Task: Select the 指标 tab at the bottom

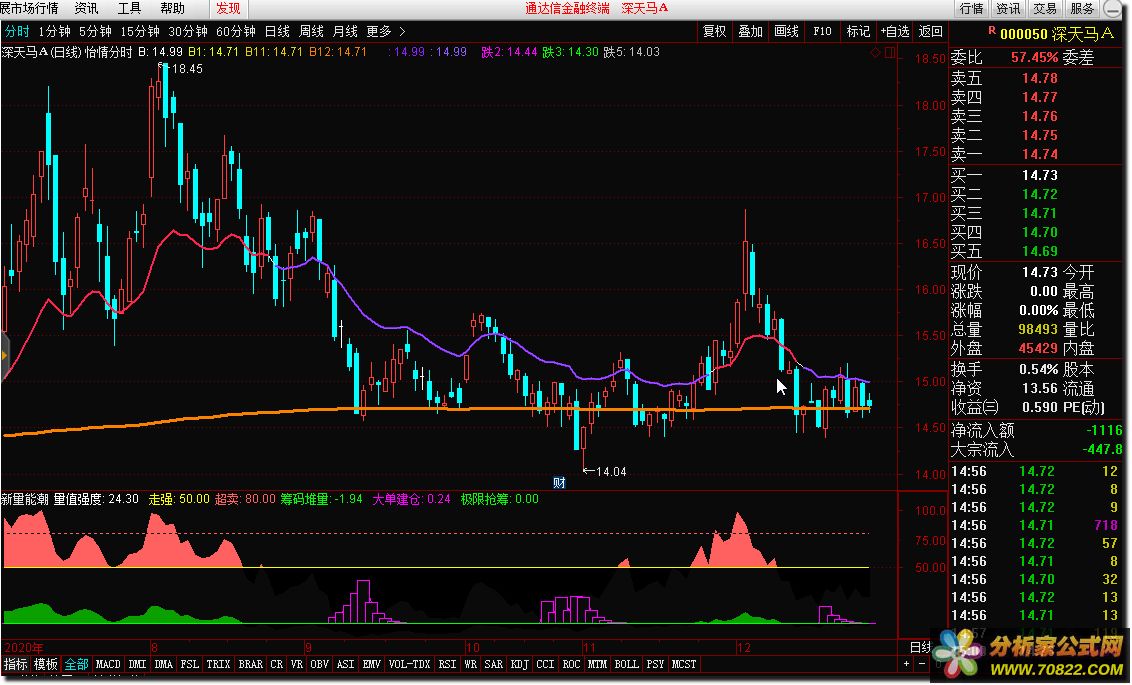Action: click(15, 664)
